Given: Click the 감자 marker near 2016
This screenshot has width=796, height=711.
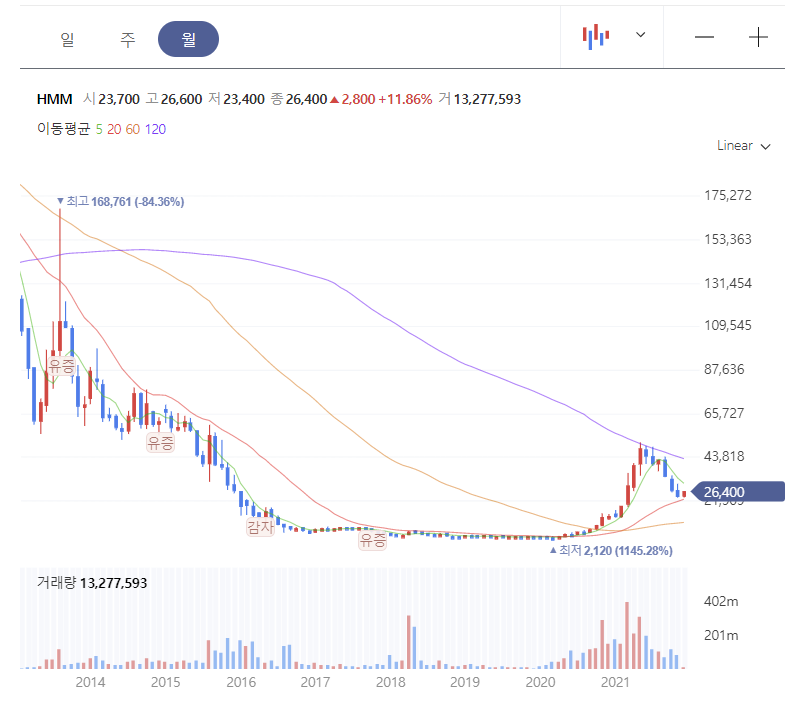Looking at the screenshot, I should [x=260, y=526].
